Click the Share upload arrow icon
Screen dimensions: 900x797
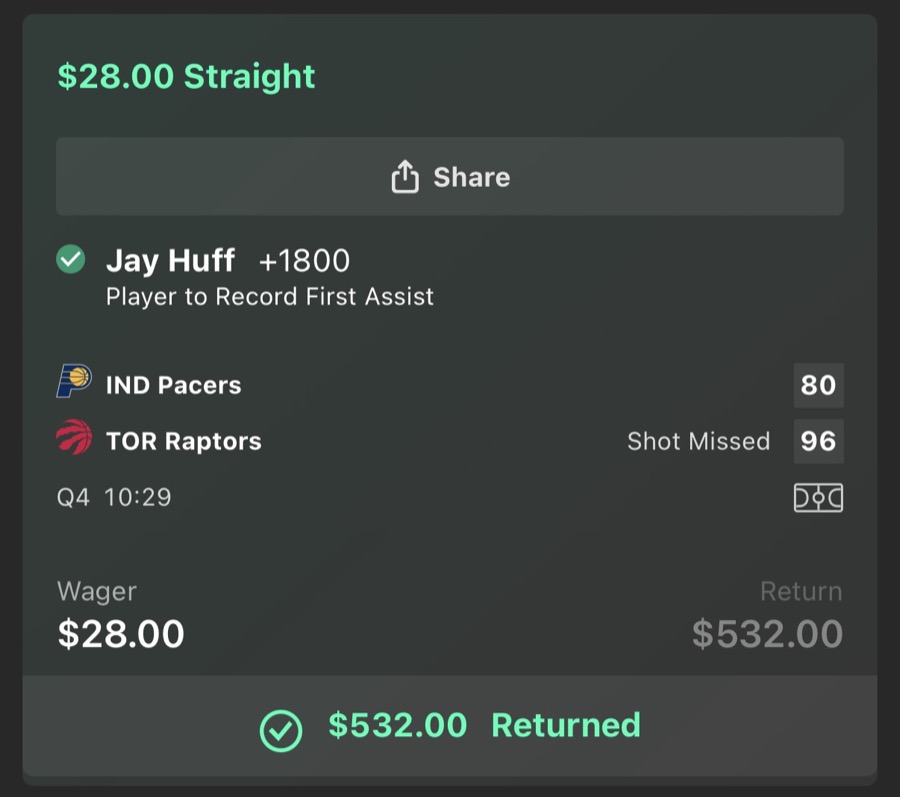point(404,176)
